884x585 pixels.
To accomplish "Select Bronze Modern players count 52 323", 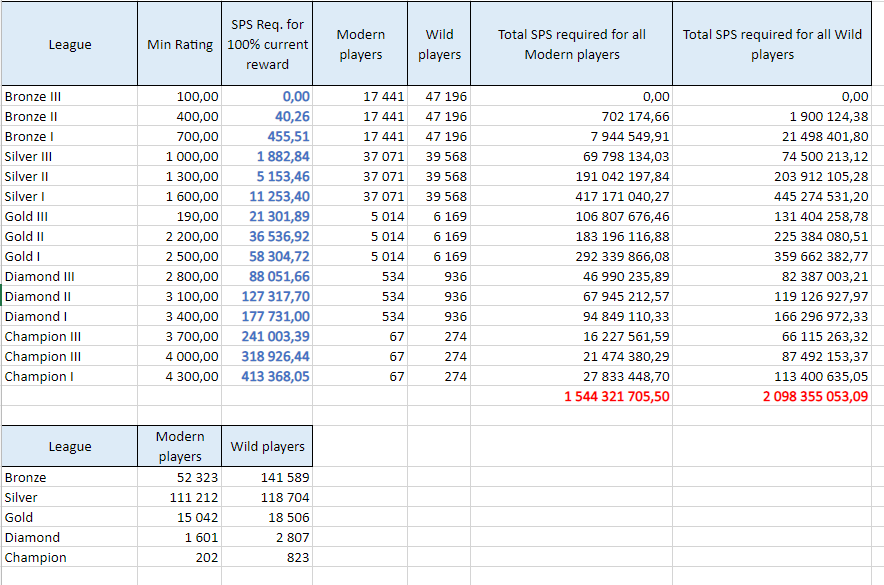I will click(180, 477).
